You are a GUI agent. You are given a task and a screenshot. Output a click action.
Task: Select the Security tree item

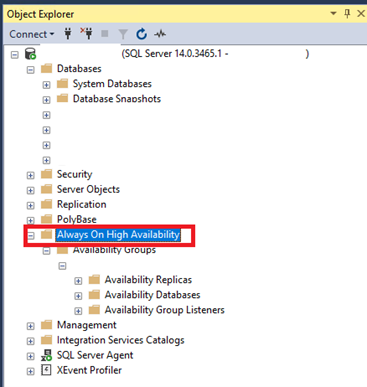click(x=74, y=174)
